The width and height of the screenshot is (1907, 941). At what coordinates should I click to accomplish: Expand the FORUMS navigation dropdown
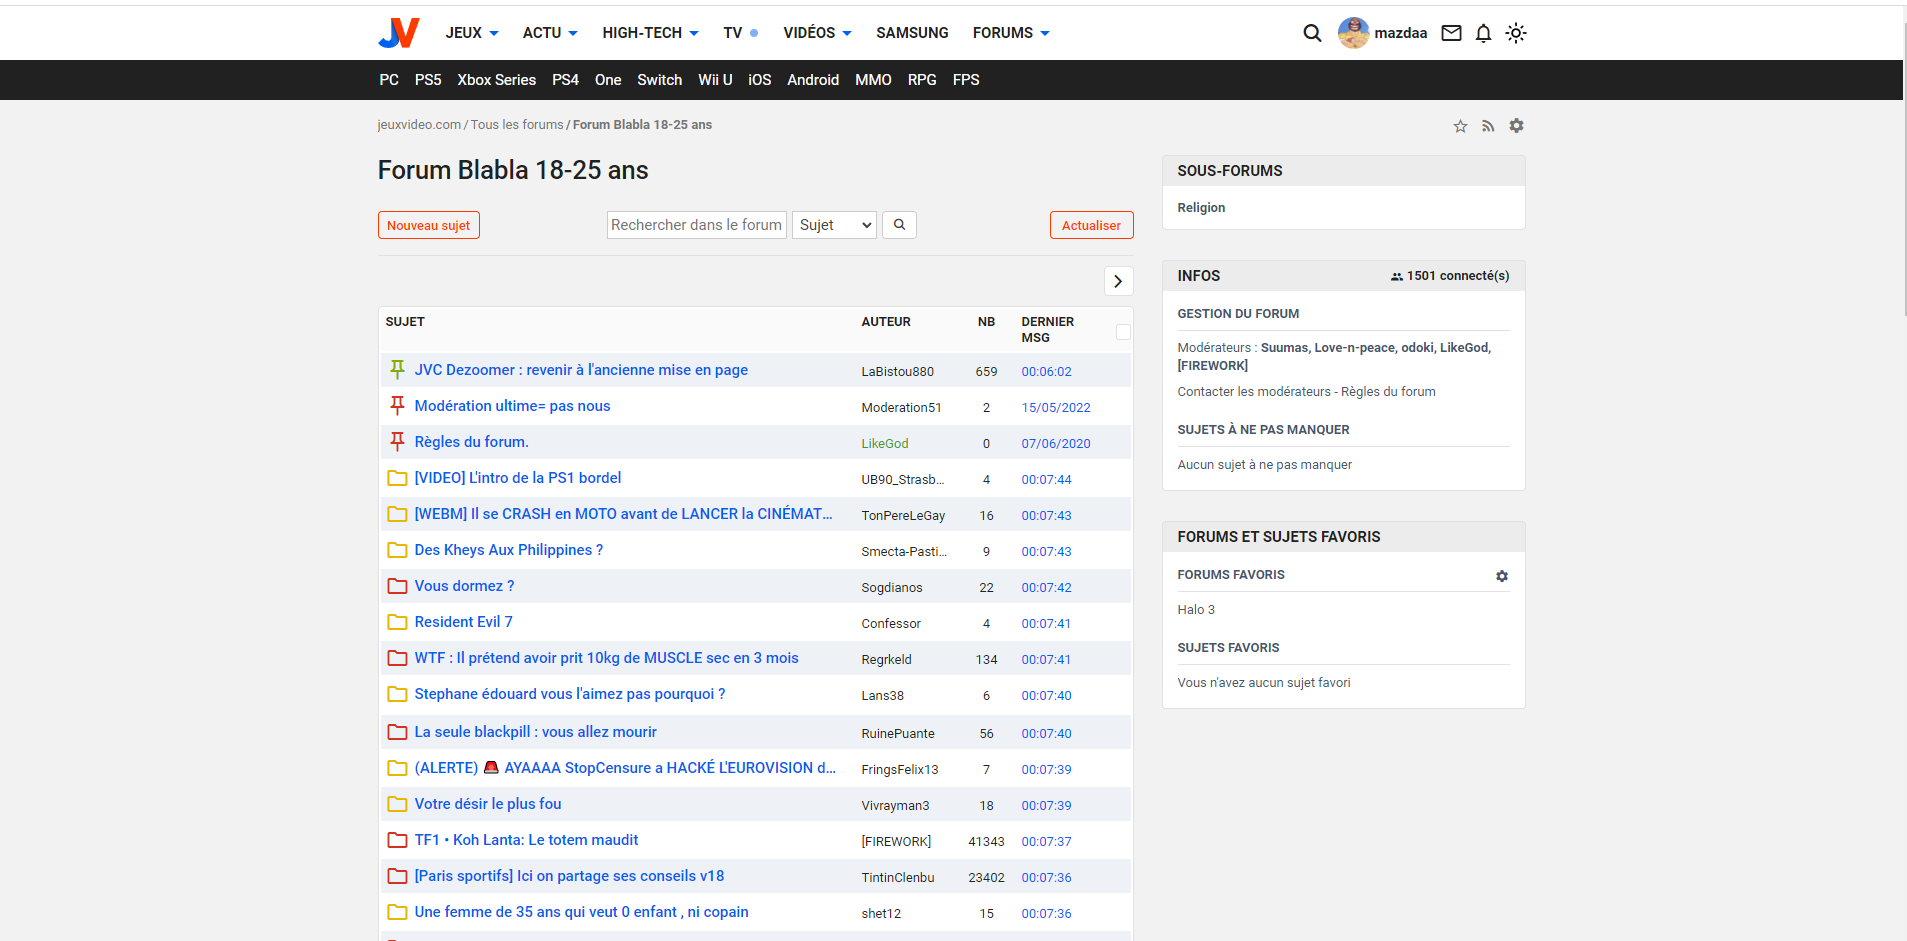pyautogui.click(x=1011, y=33)
